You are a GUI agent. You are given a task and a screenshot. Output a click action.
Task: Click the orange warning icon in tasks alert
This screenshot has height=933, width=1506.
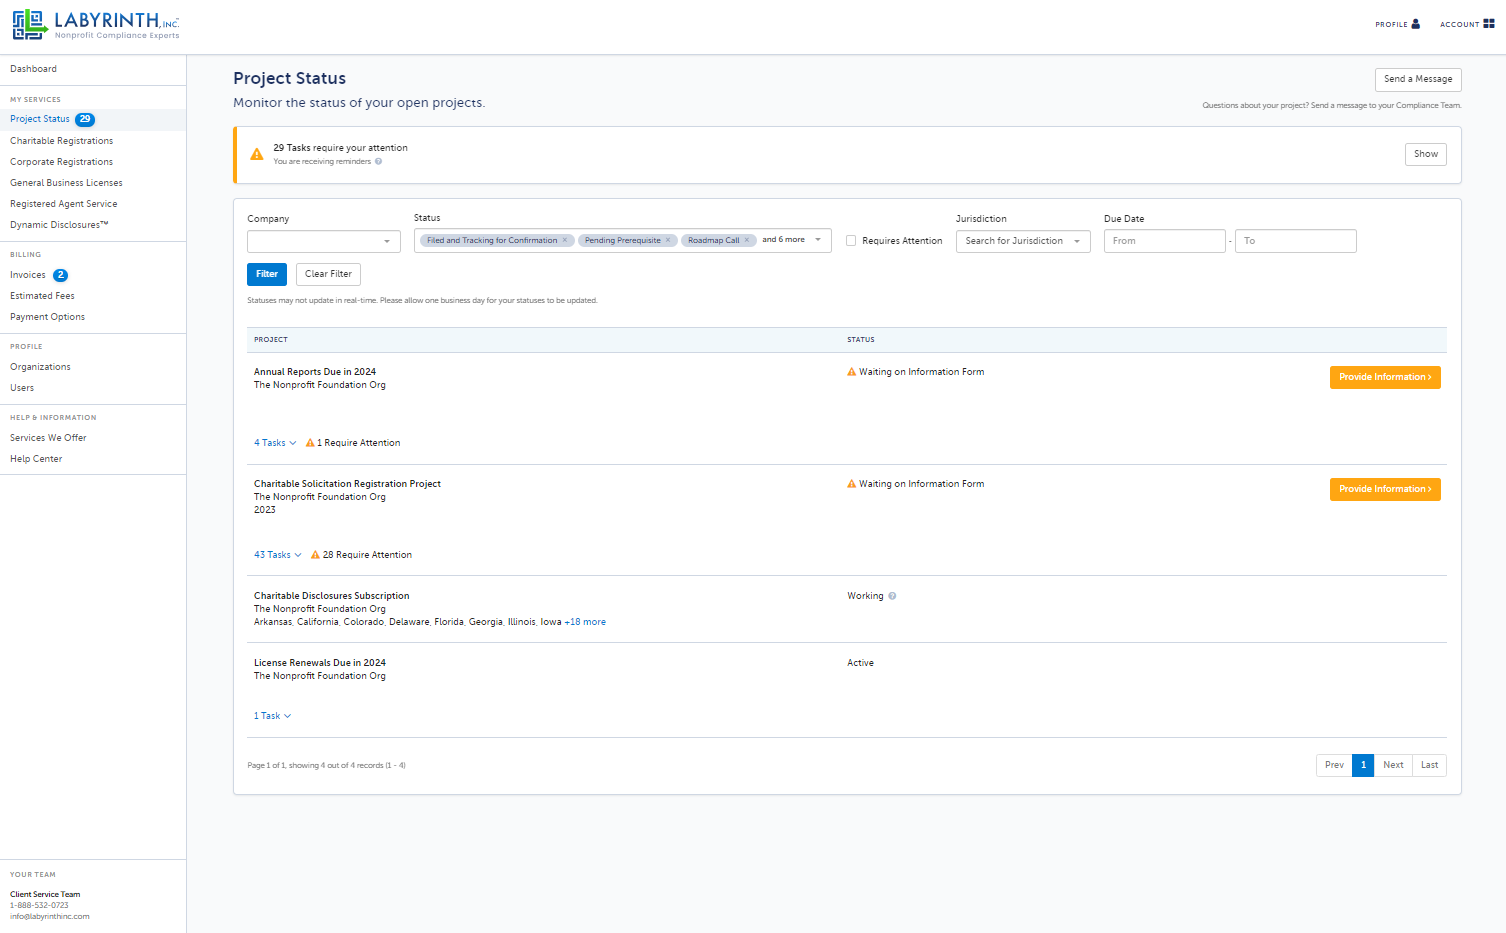click(257, 154)
